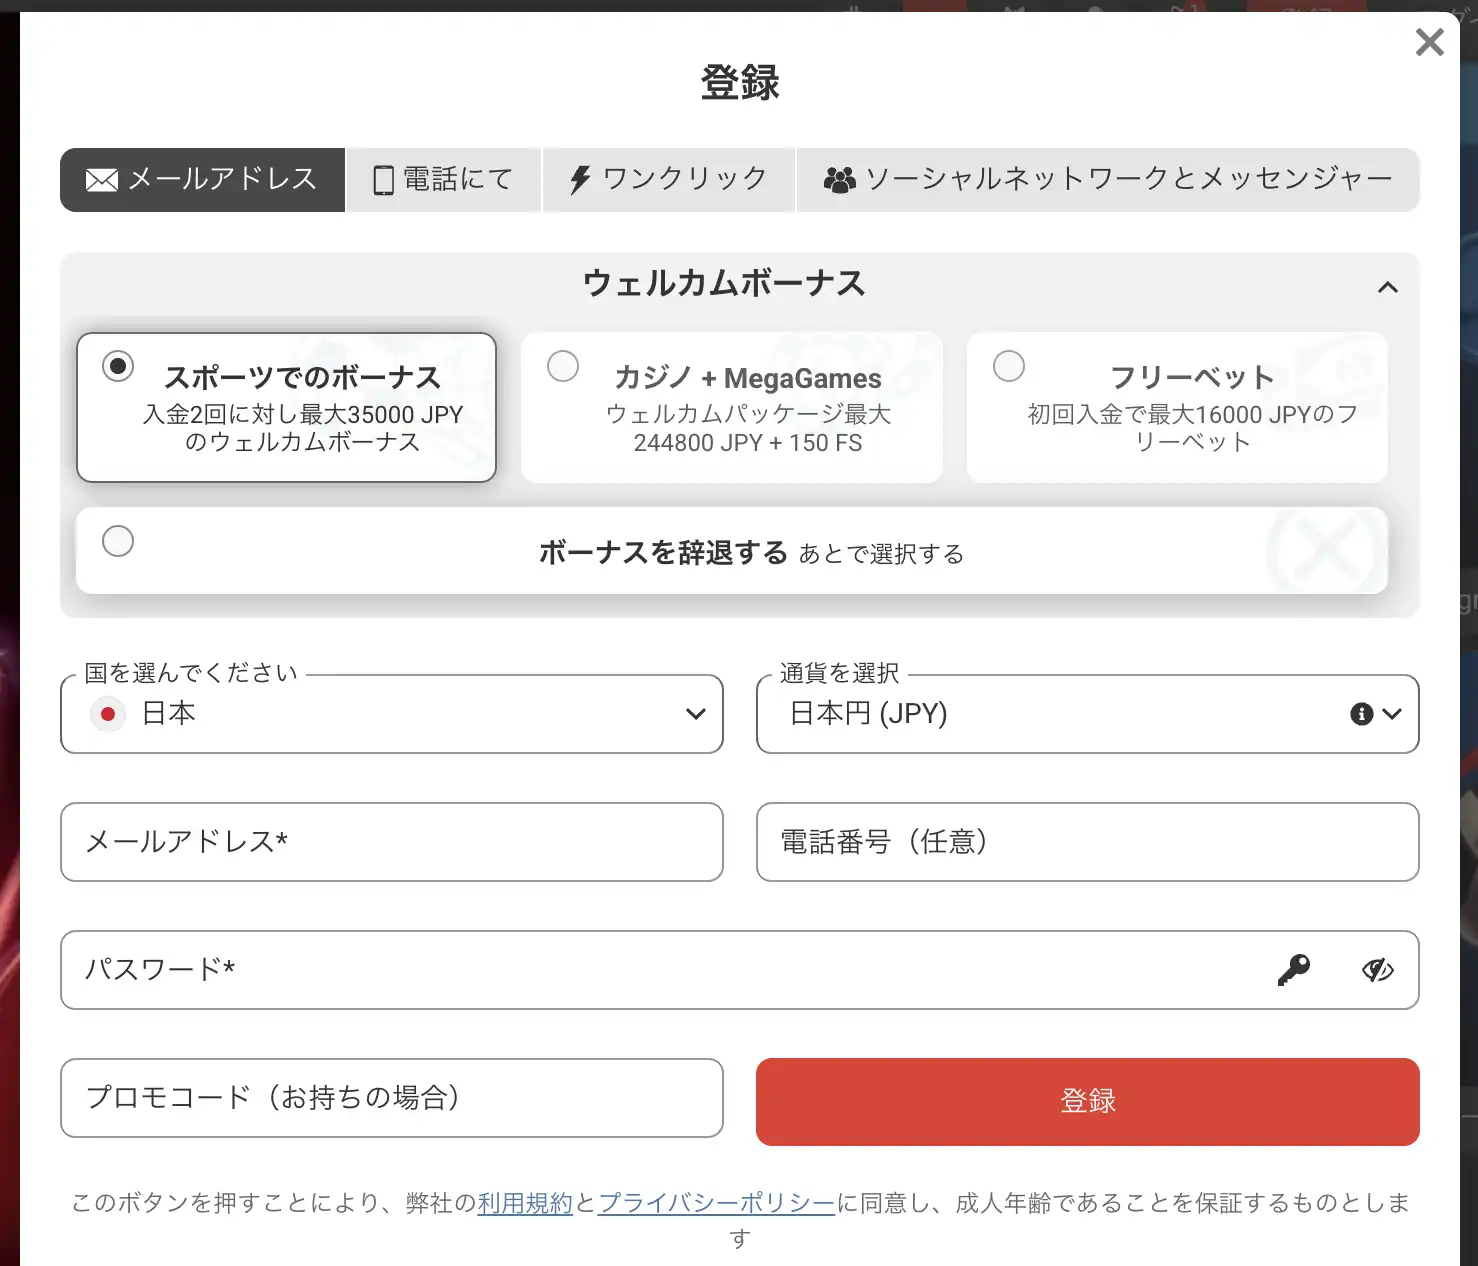Open the 国を選んでください country dropdown
Screen dimensions: 1478x1266
point(392,714)
